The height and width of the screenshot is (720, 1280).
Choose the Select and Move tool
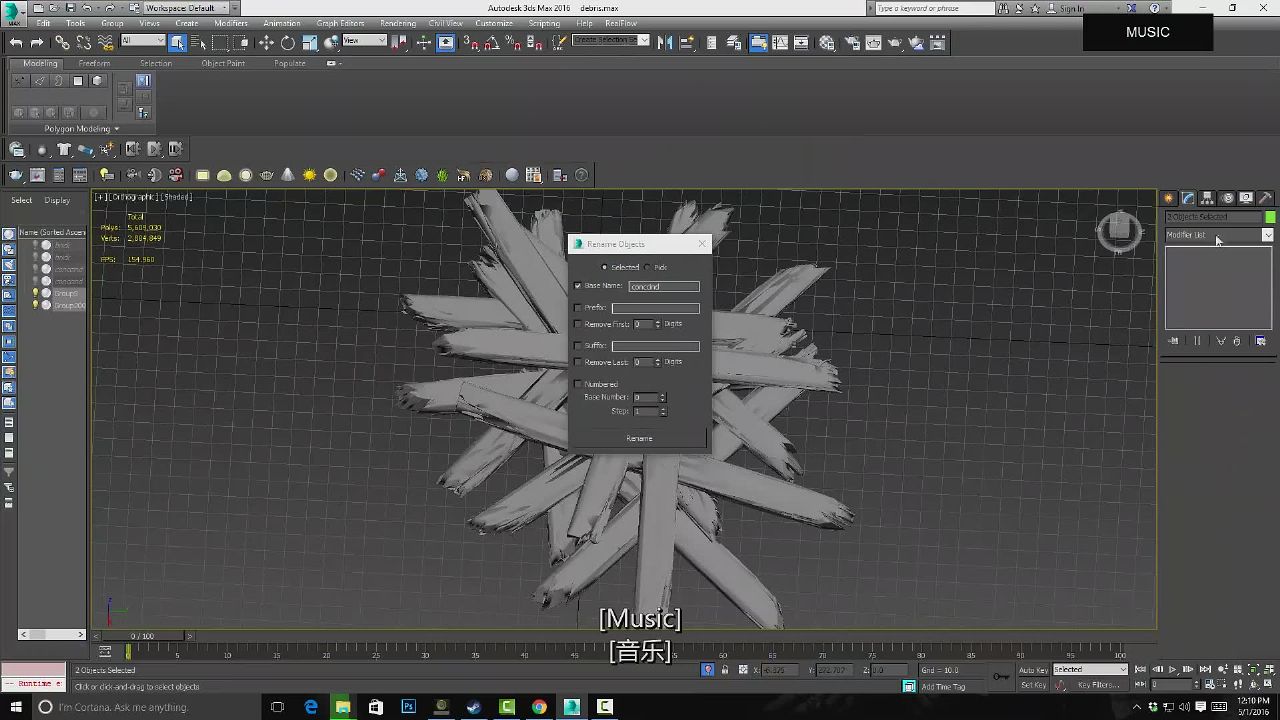266,42
